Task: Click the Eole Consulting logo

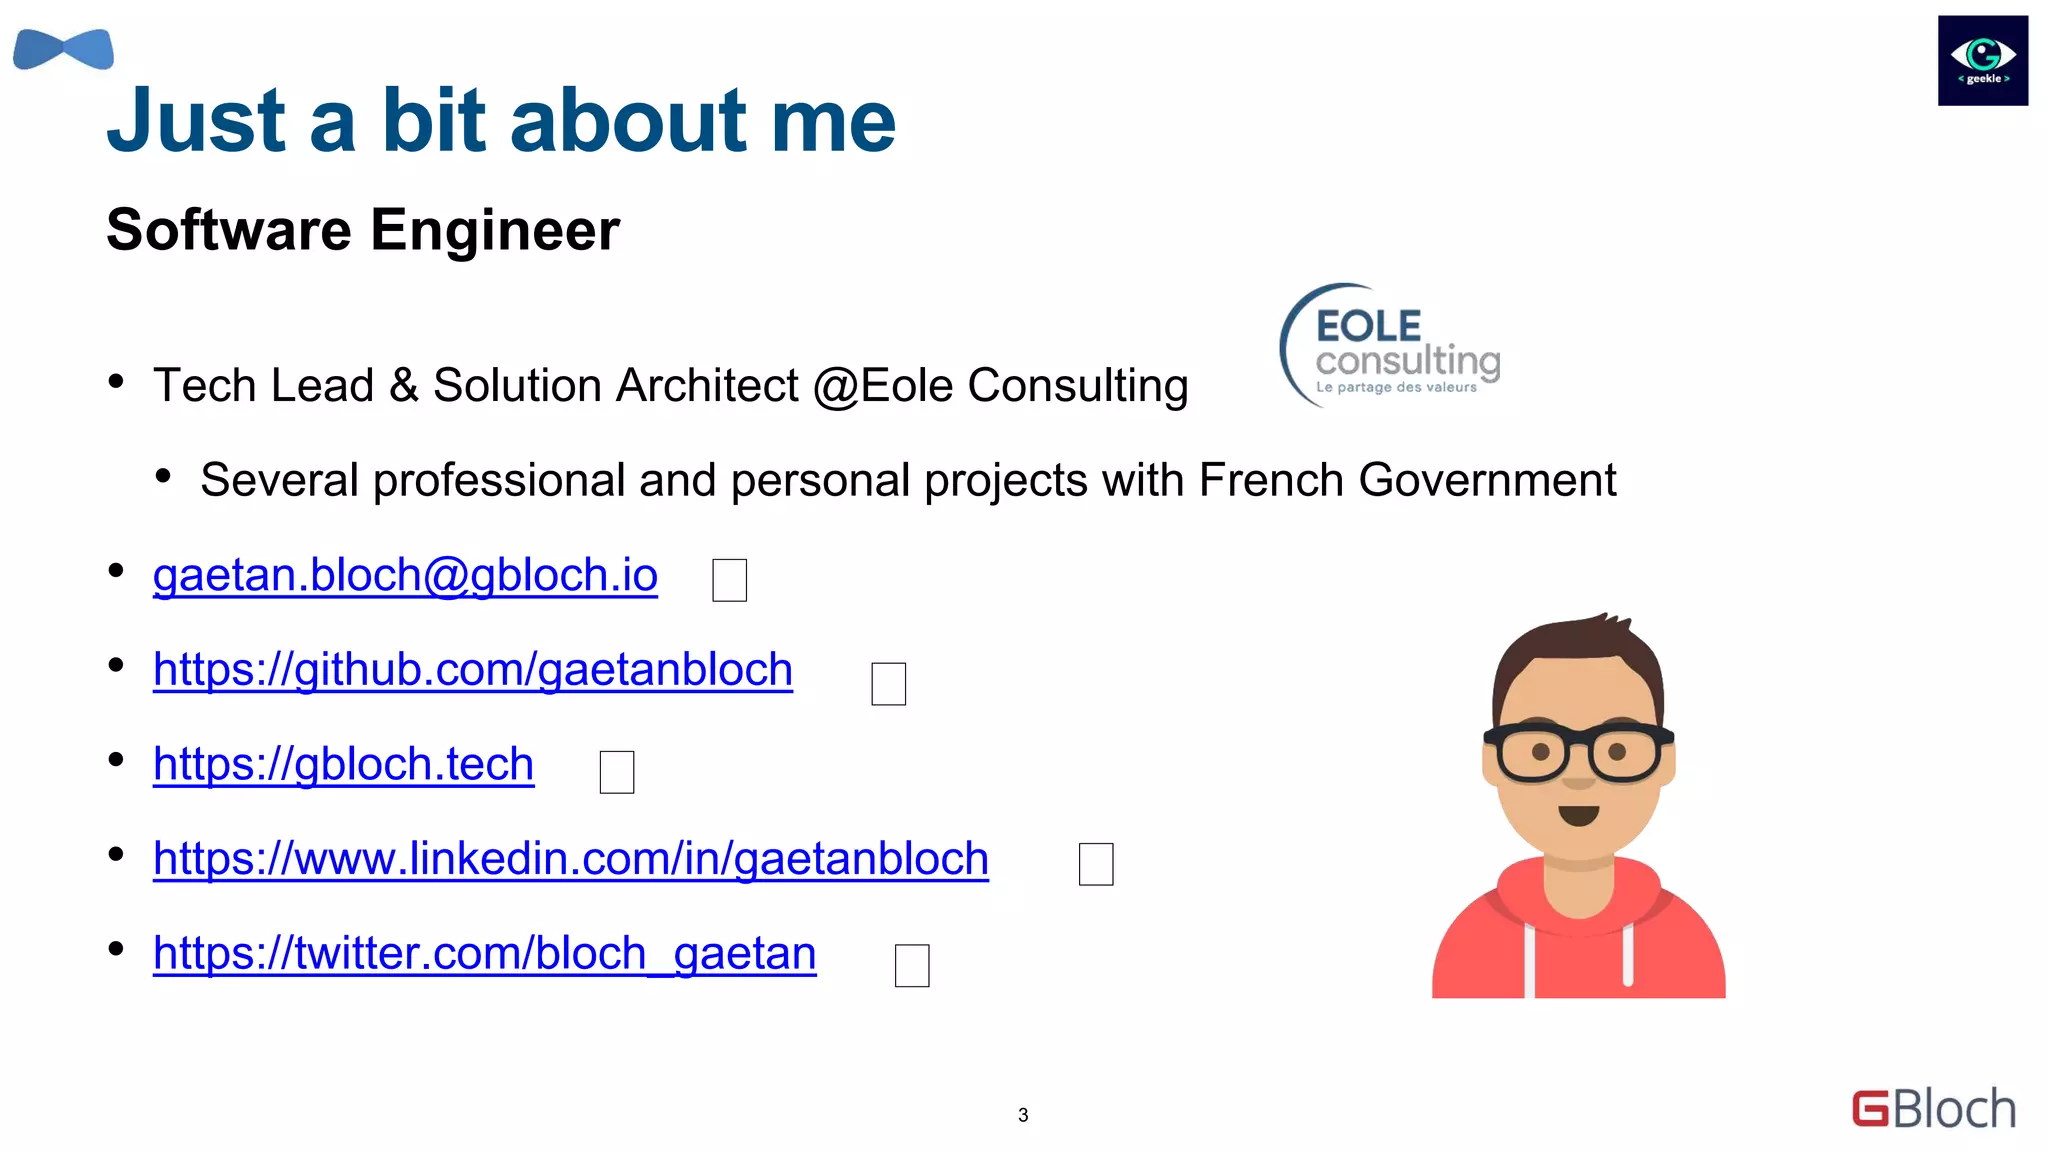Action: coord(1392,347)
